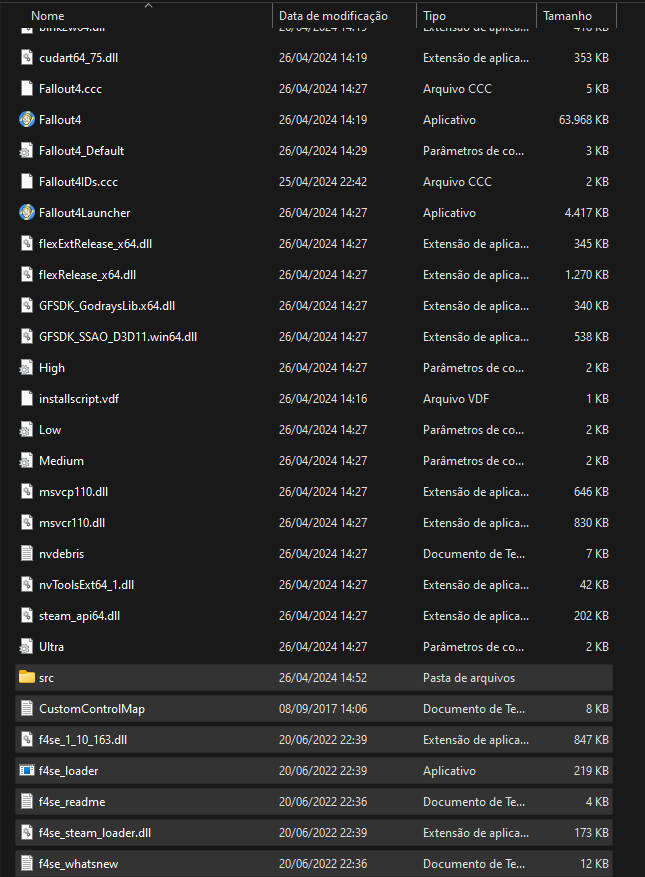This screenshot has height=877, width=645.
Task: Sort files by the Nome column header
Action: [48, 16]
